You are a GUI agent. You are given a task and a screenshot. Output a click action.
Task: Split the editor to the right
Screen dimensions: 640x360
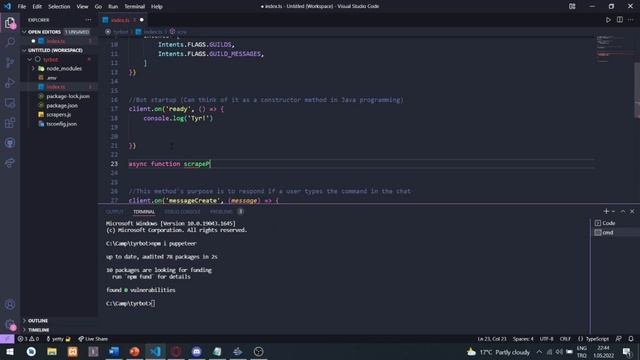[620, 20]
